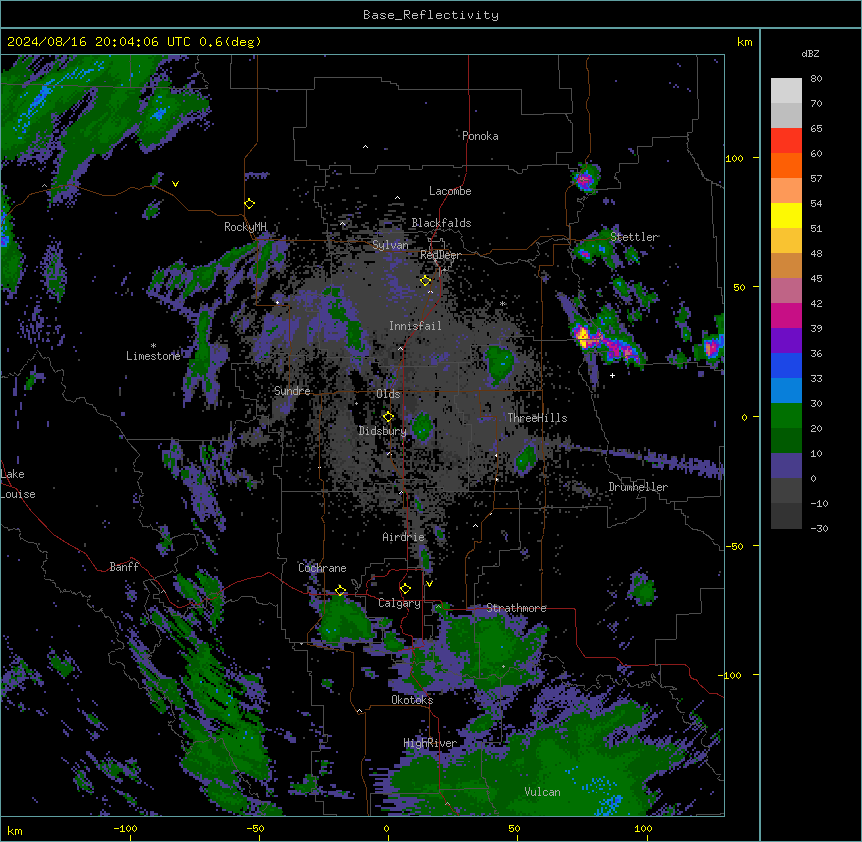Click the yellow diamond marker above Calgary label

(405, 589)
